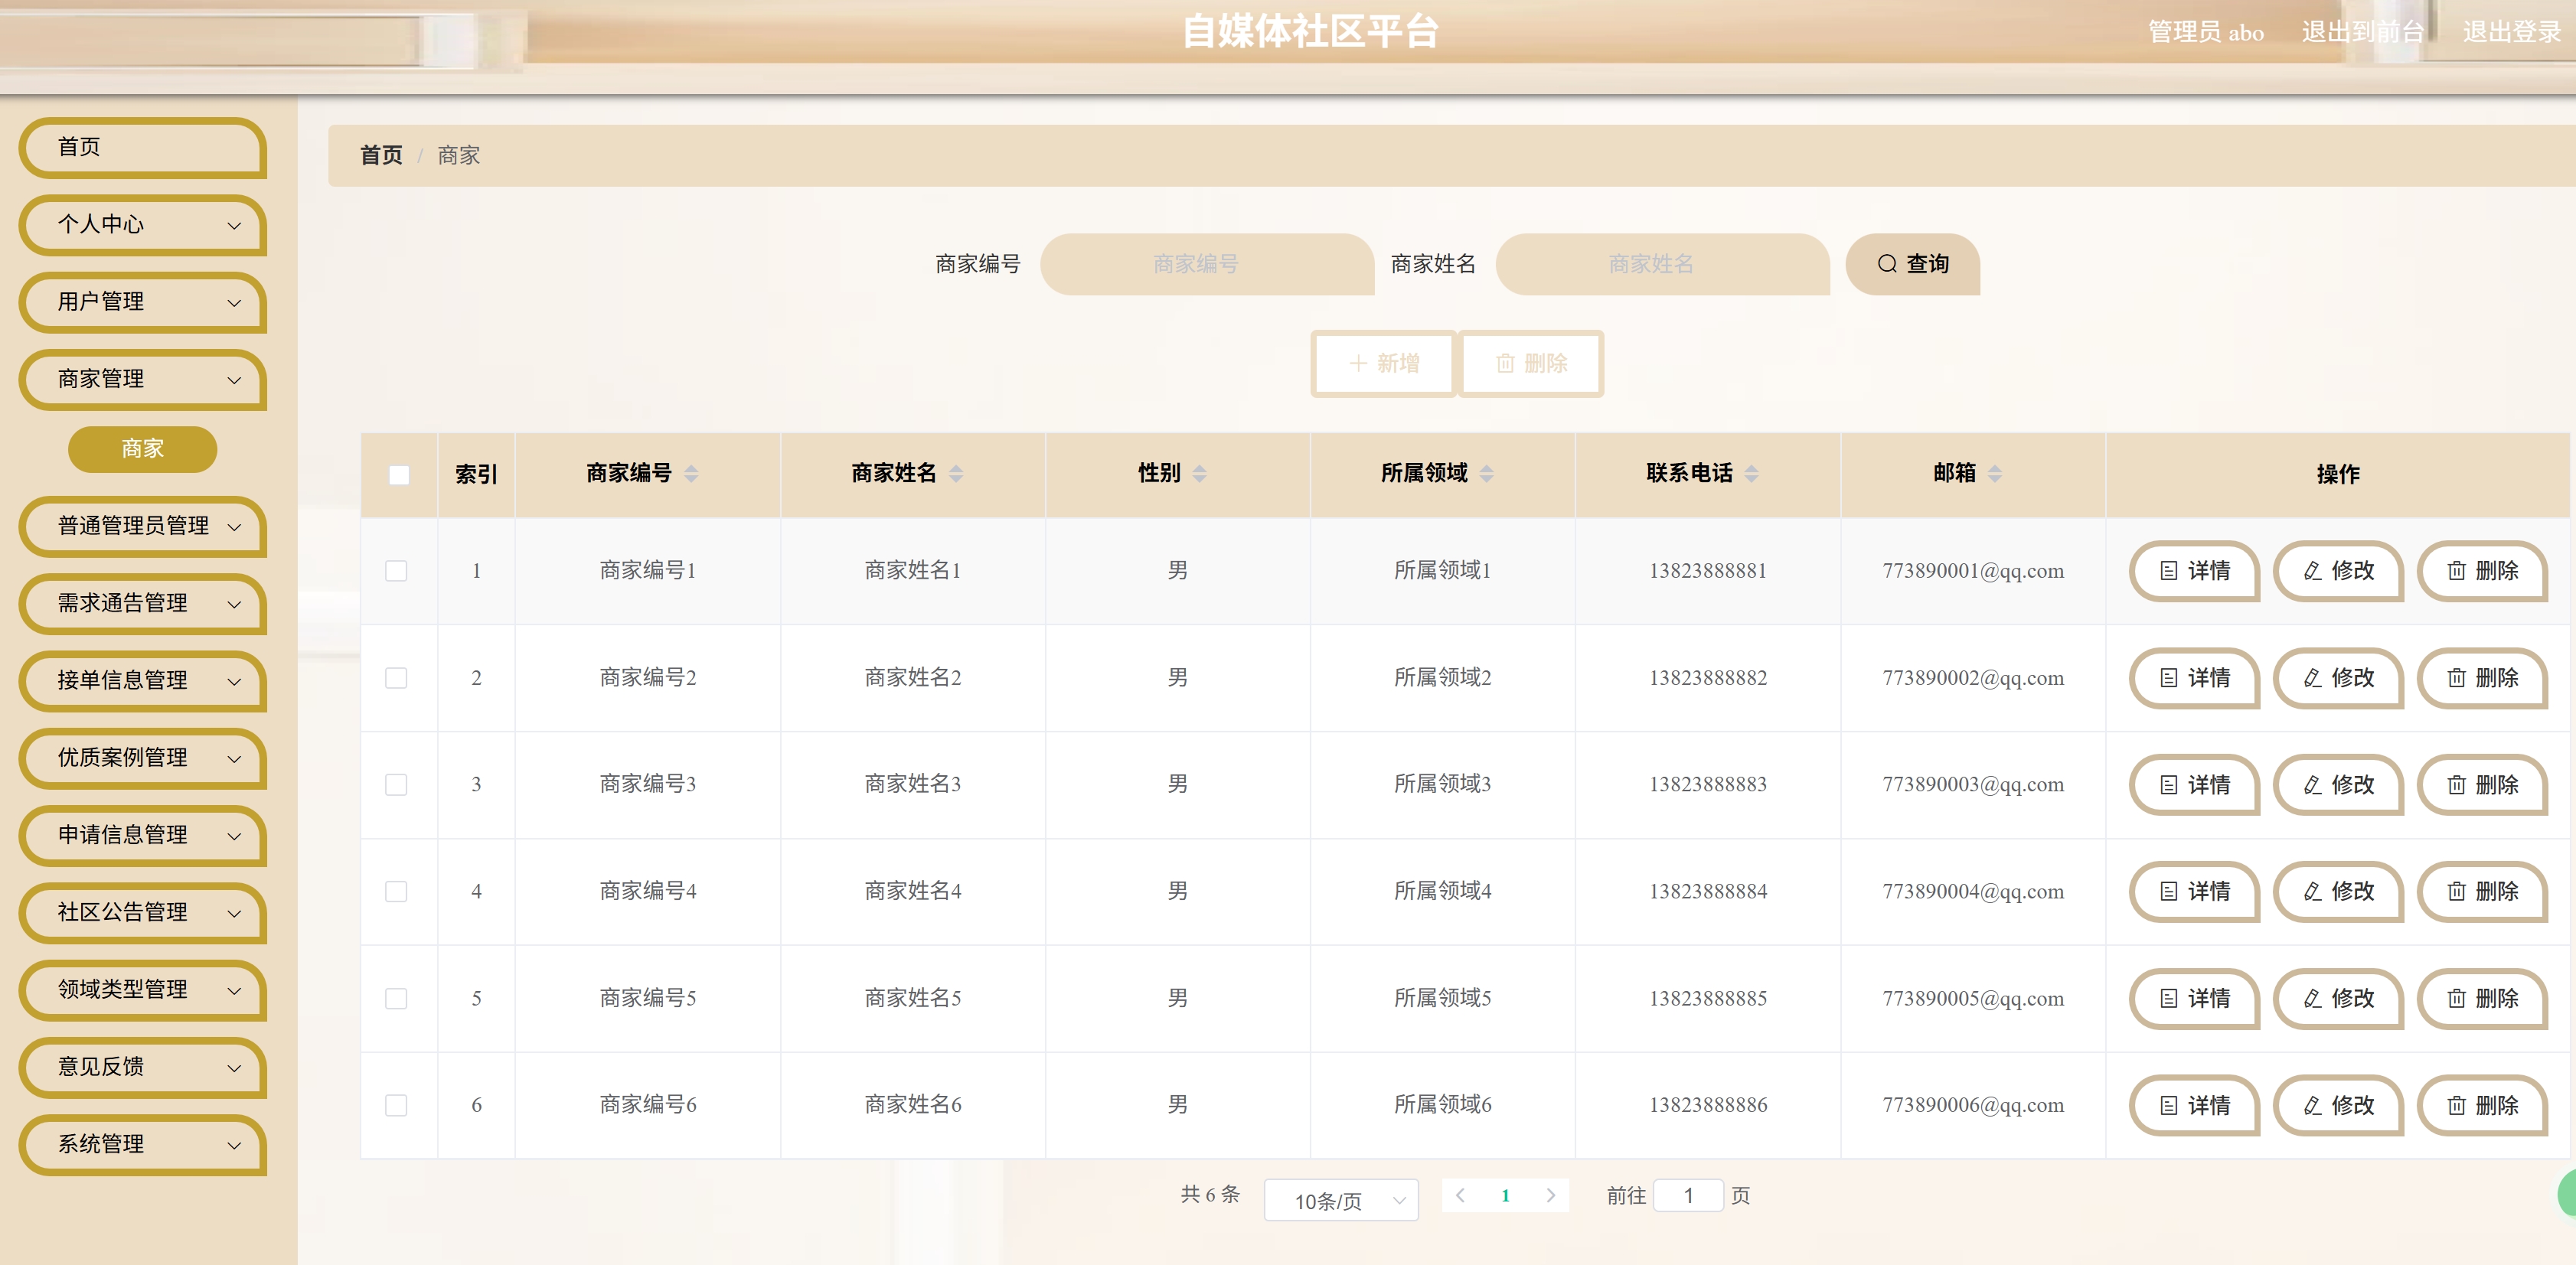Click 详情 document icon in row 3
The width and height of the screenshot is (2576, 1265).
pos(2169,785)
